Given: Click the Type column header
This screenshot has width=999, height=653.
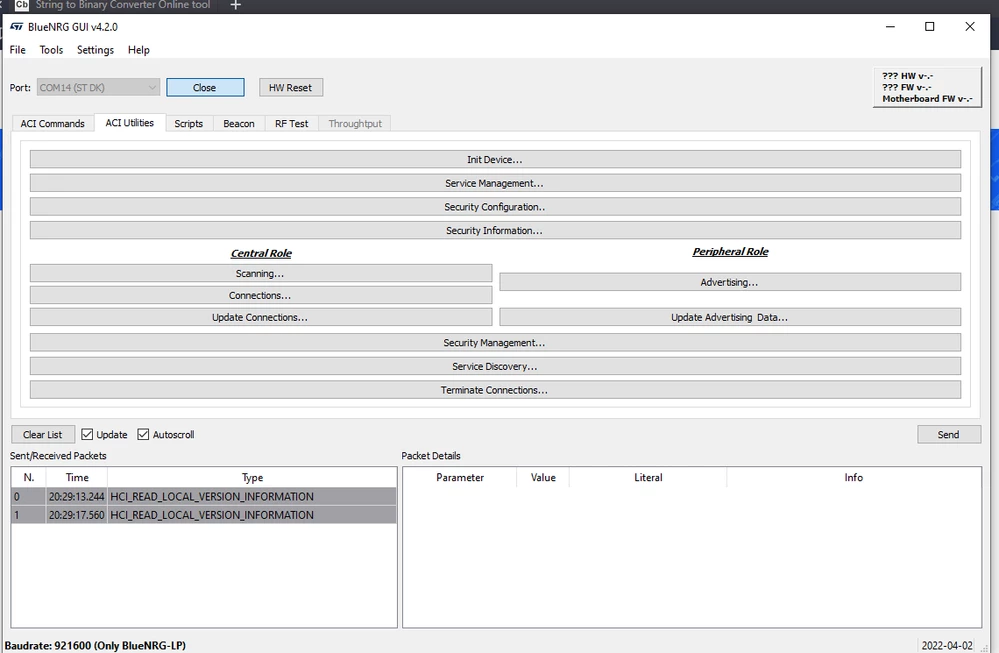Looking at the screenshot, I should coord(252,477).
